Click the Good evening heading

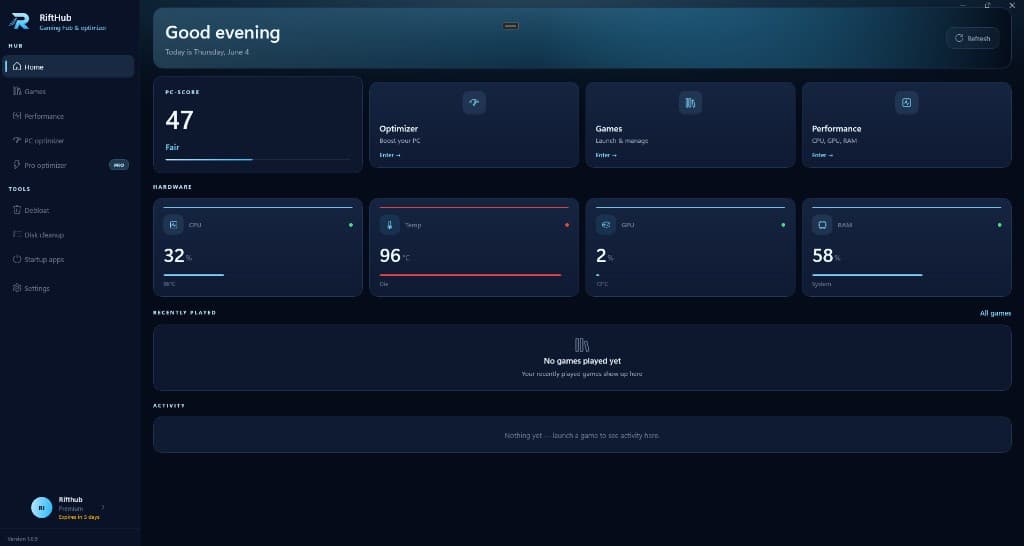click(223, 33)
